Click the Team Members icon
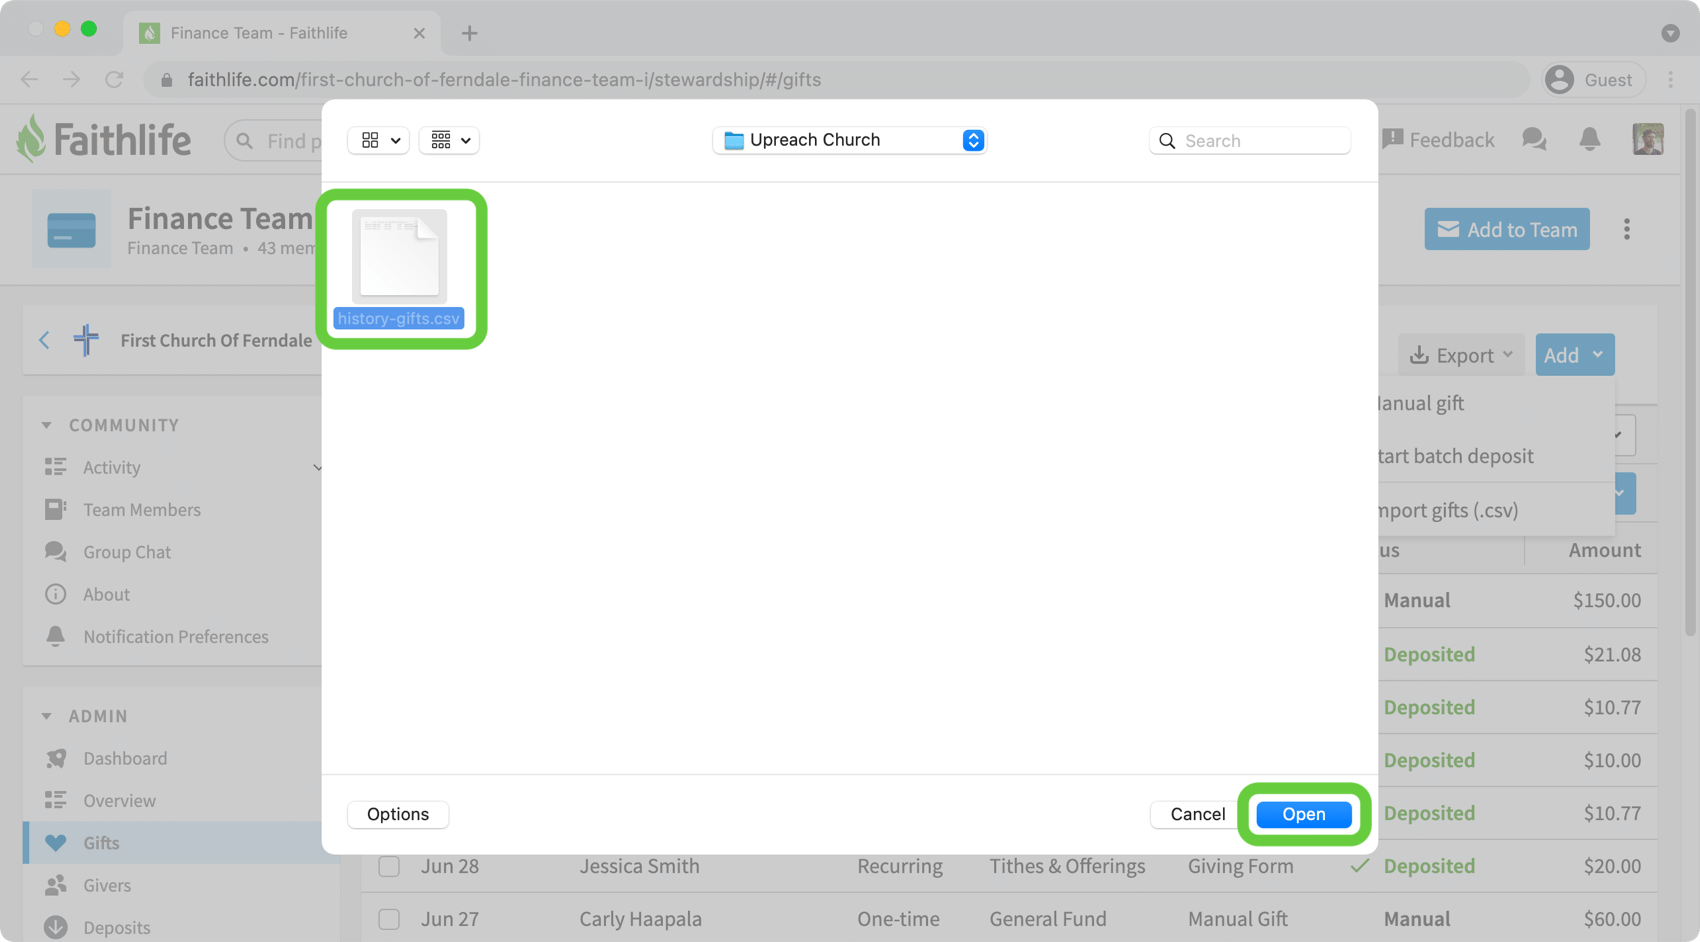Screen dimensions: 1700x942 (x=56, y=509)
